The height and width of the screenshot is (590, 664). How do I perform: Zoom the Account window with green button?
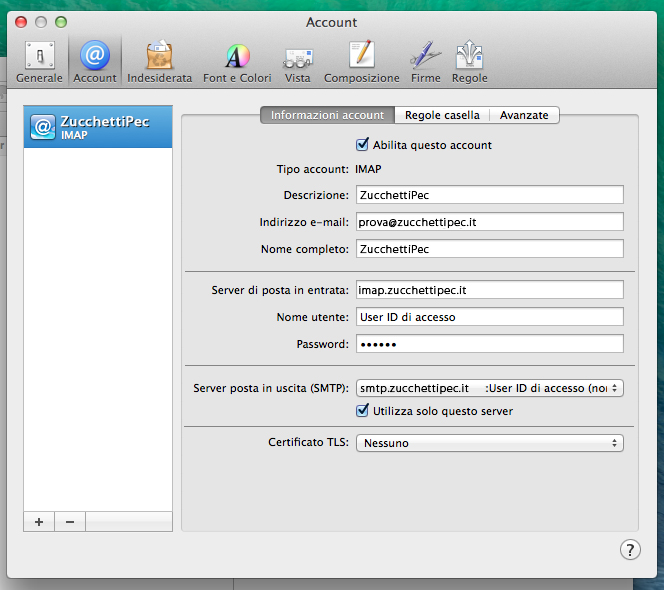coord(61,22)
